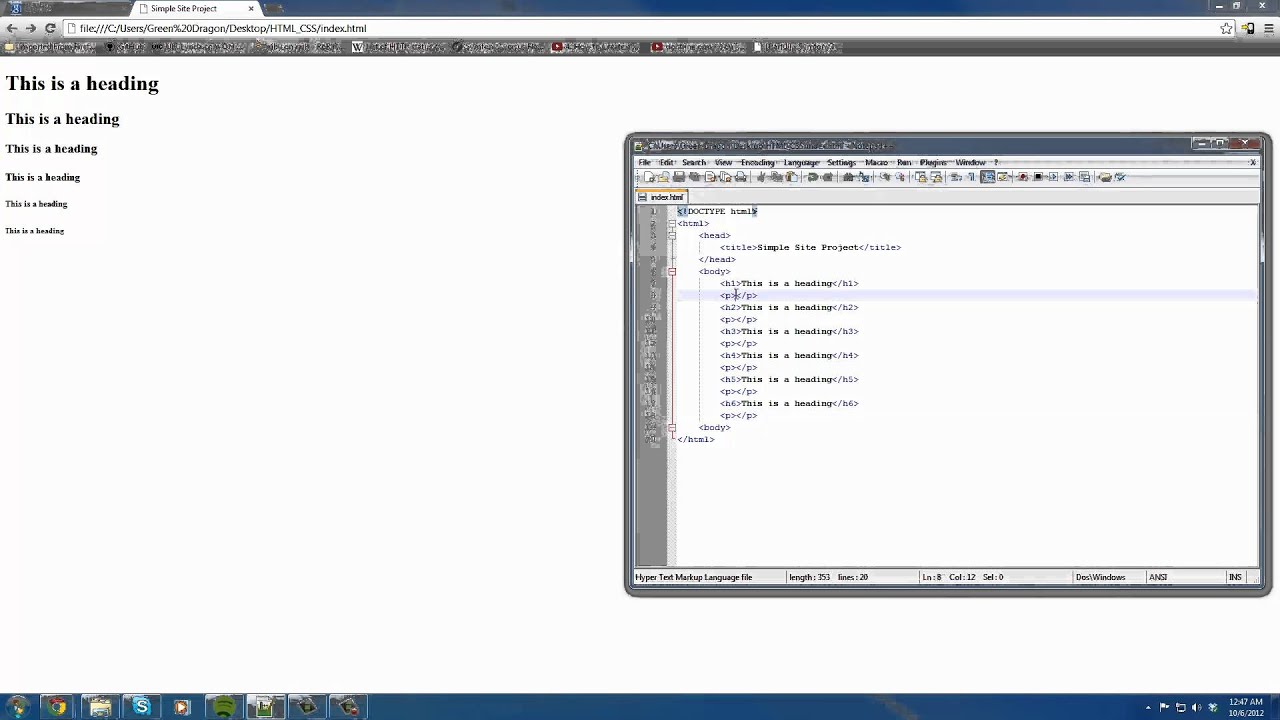Toggle the highlighted Indent Guide icon
Viewport: 1280px width, 720px height.
(x=988, y=177)
